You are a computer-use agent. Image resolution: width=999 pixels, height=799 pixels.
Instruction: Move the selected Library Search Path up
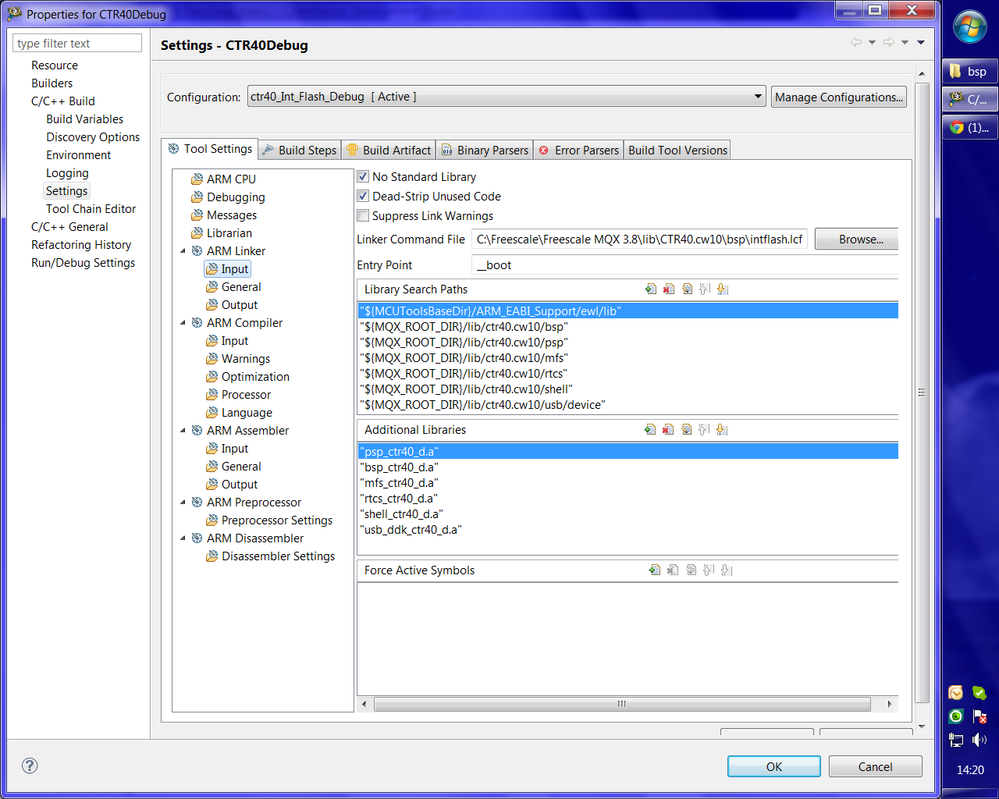tap(704, 289)
